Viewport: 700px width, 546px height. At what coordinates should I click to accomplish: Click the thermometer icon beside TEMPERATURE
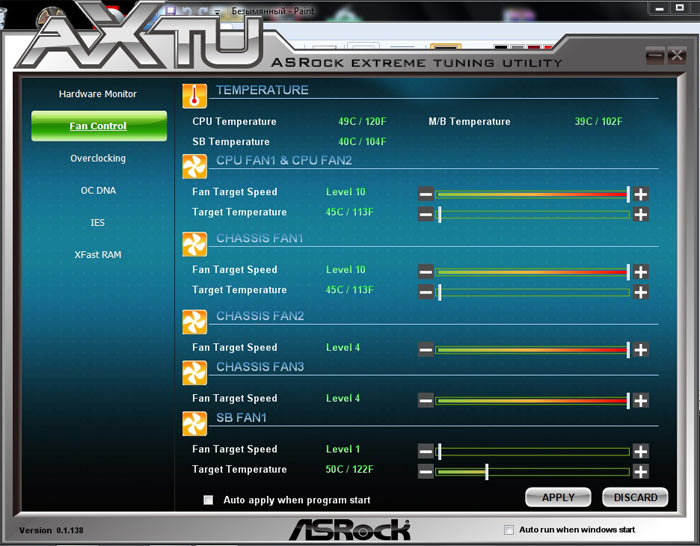point(194,95)
